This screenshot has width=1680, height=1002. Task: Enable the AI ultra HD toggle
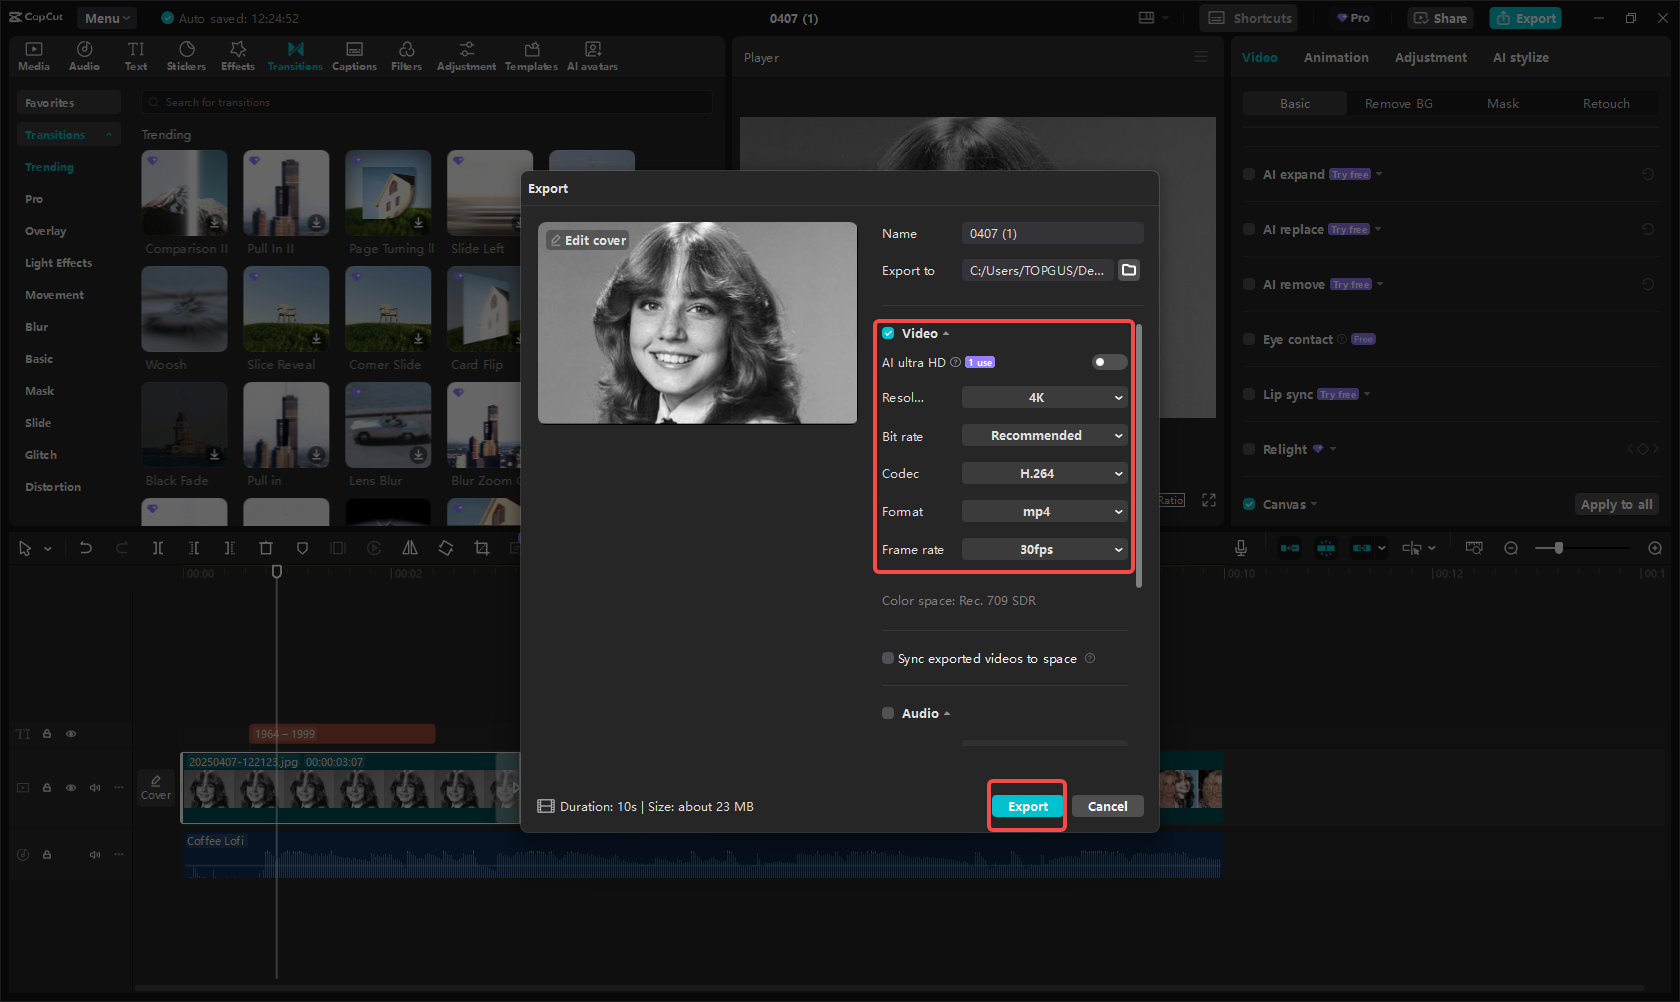[1108, 362]
